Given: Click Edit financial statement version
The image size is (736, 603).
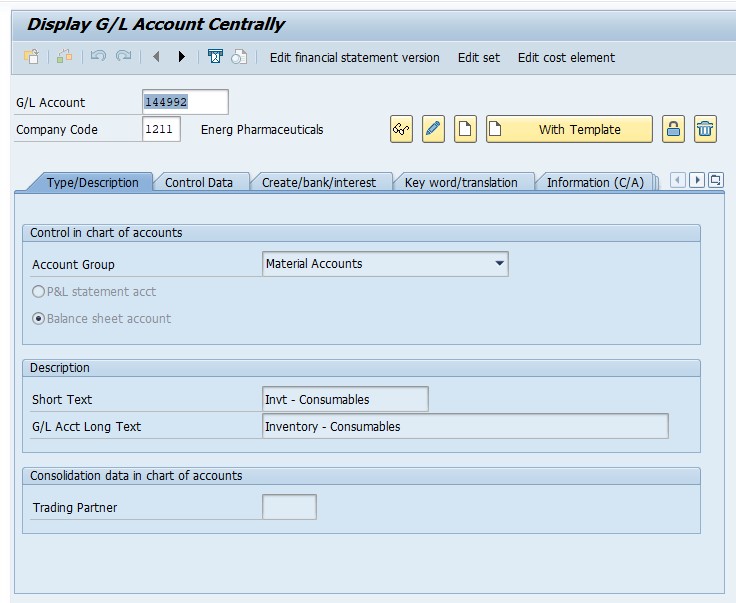Looking at the screenshot, I should tap(354, 57).
